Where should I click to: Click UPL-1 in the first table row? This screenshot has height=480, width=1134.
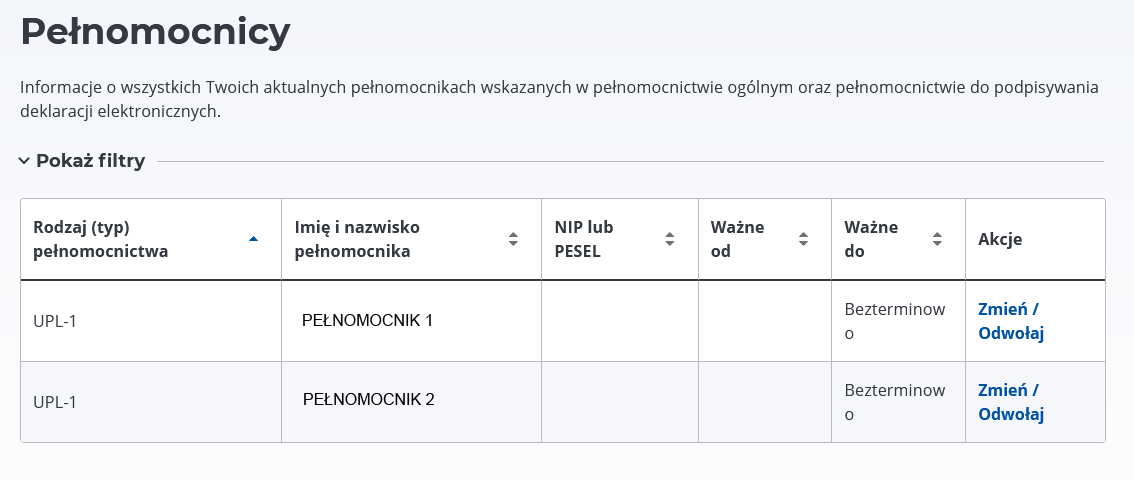55,322
